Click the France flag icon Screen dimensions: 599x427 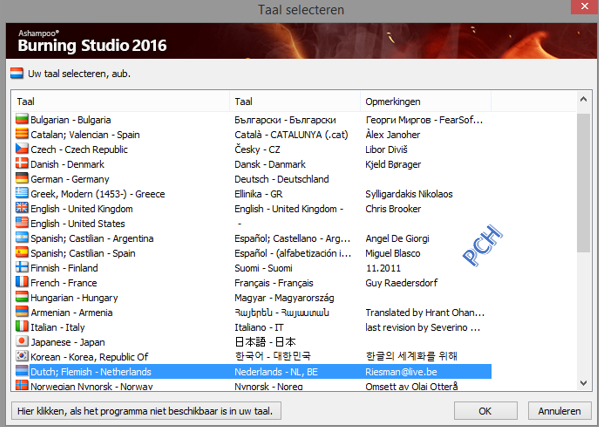click(x=22, y=282)
